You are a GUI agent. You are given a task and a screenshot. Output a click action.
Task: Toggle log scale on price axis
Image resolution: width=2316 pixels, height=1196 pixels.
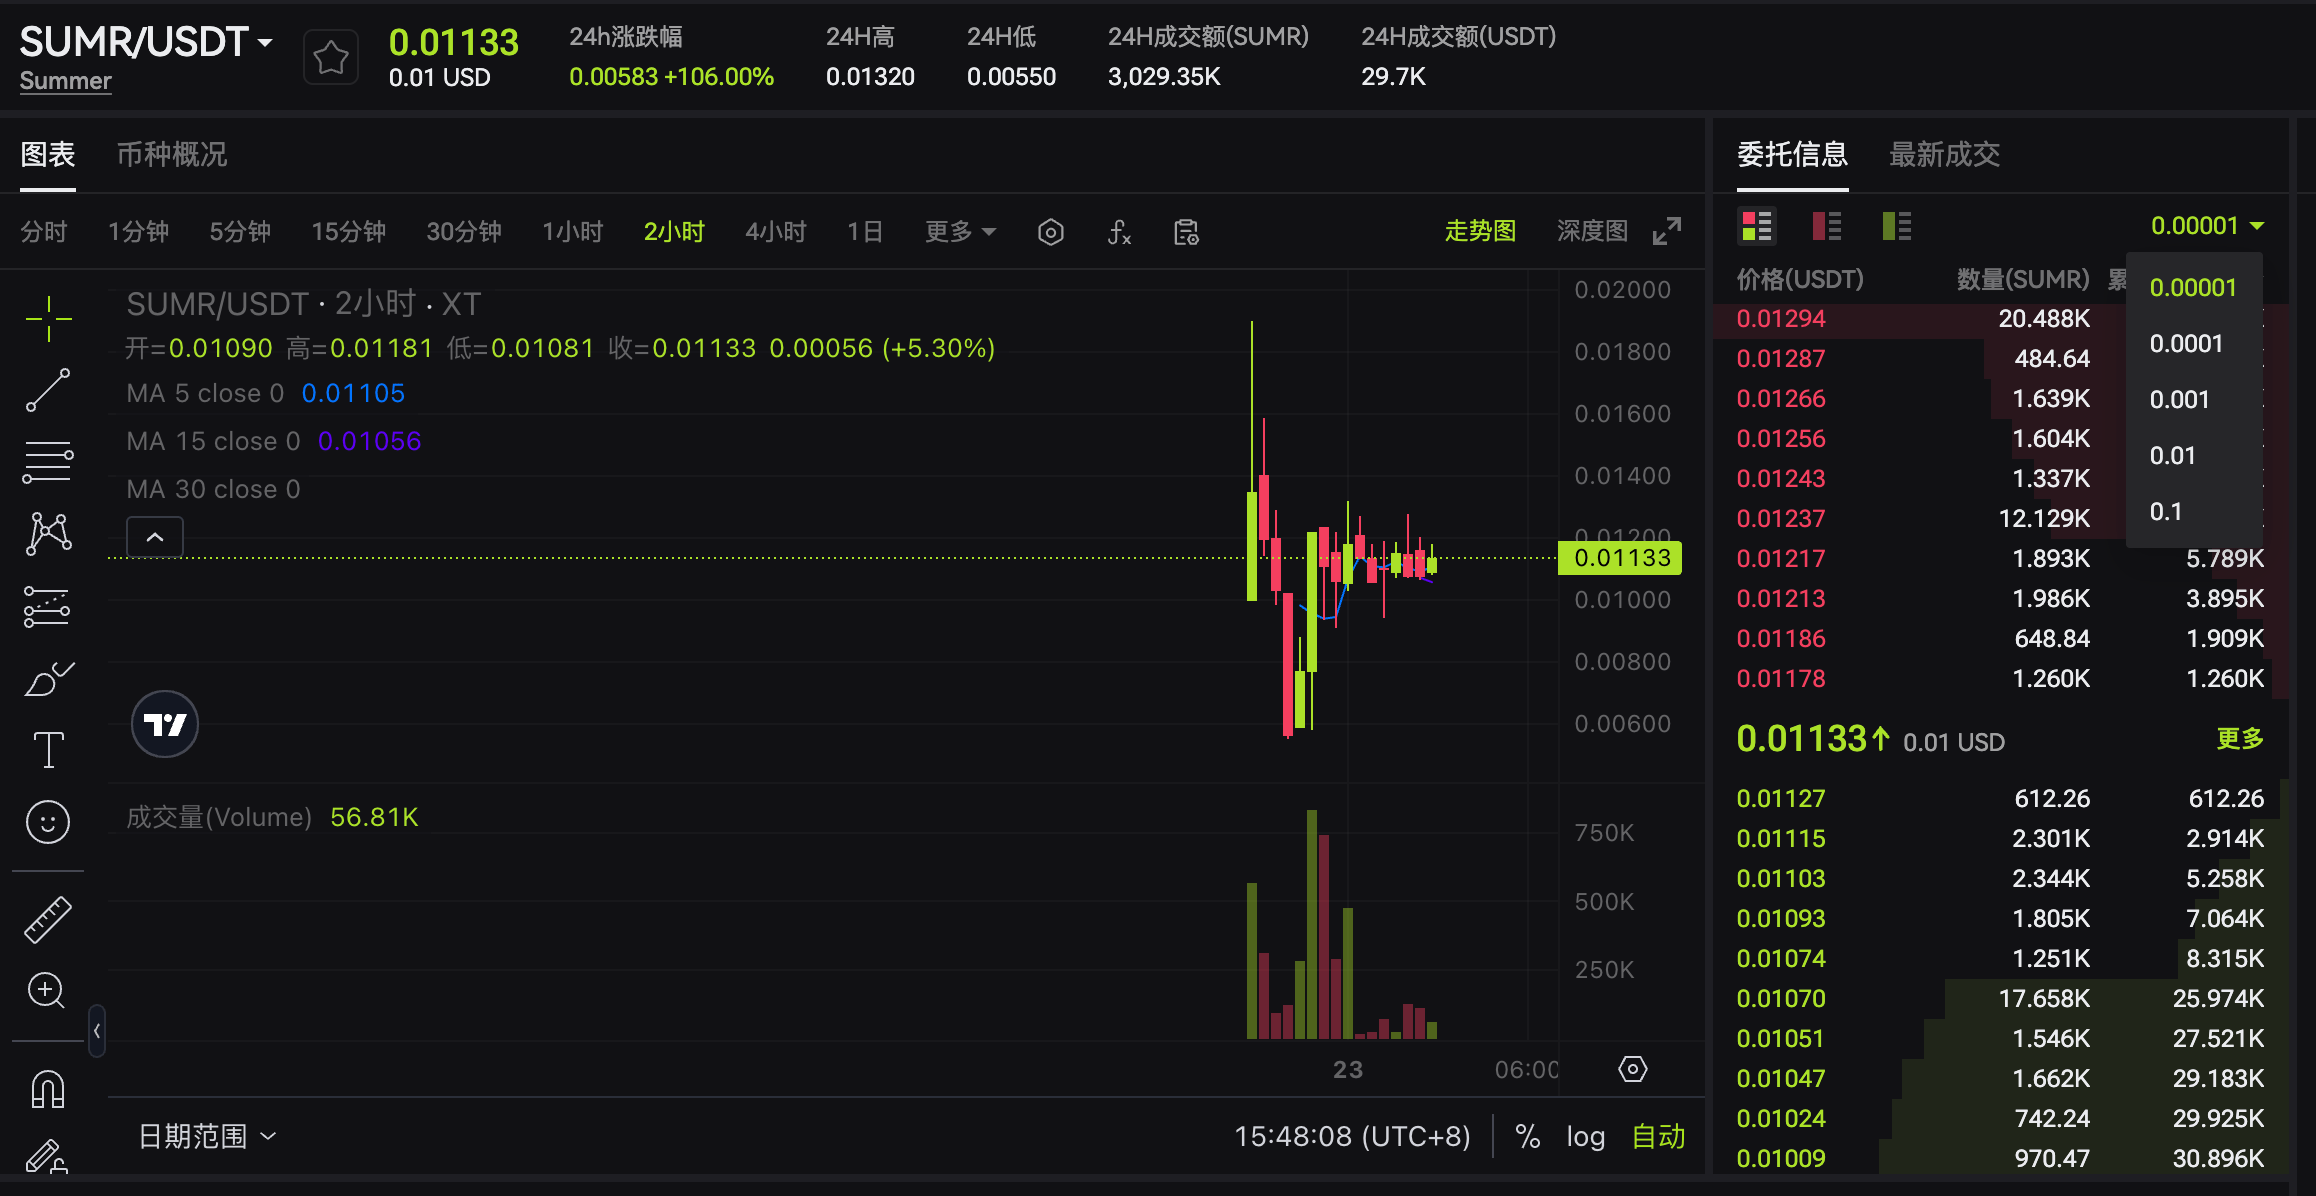click(x=1585, y=1136)
